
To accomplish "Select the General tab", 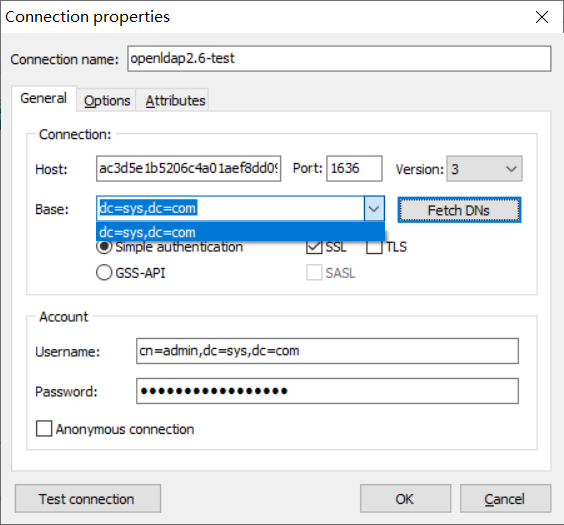I will [x=44, y=98].
